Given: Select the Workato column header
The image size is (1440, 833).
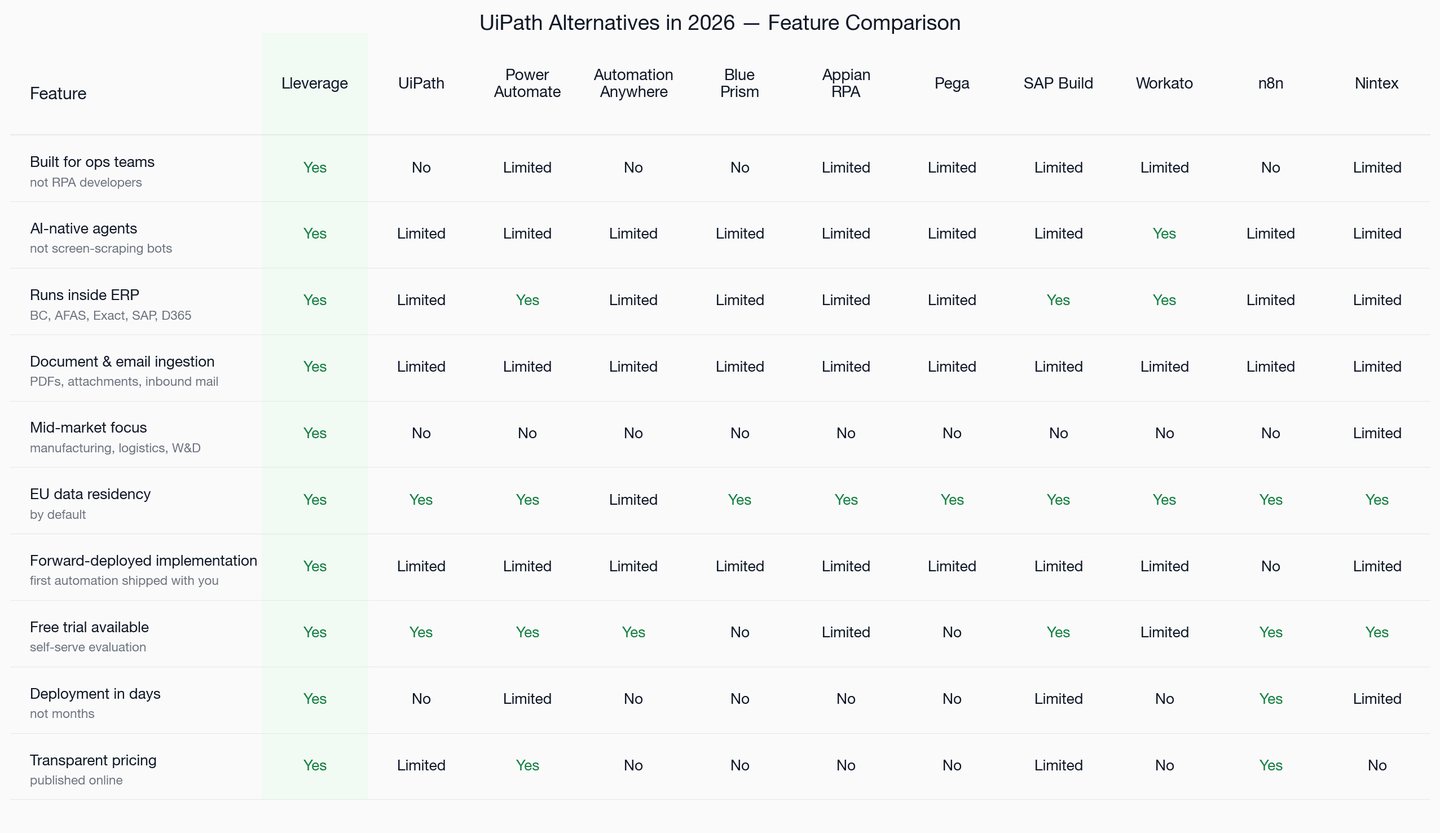Looking at the screenshot, I should (x=1164, y=83).
